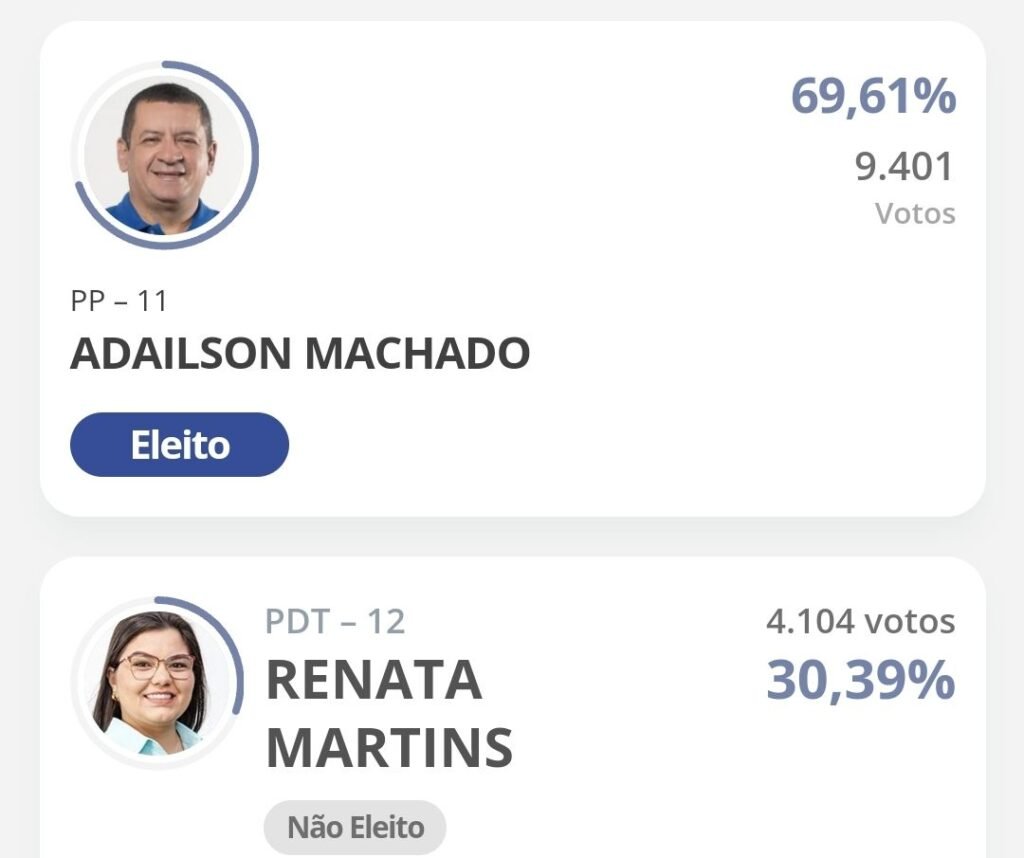Screen dimensions: 1024x858
Task: Select the 9.401 vote count
Action: [x=905, y=167]
